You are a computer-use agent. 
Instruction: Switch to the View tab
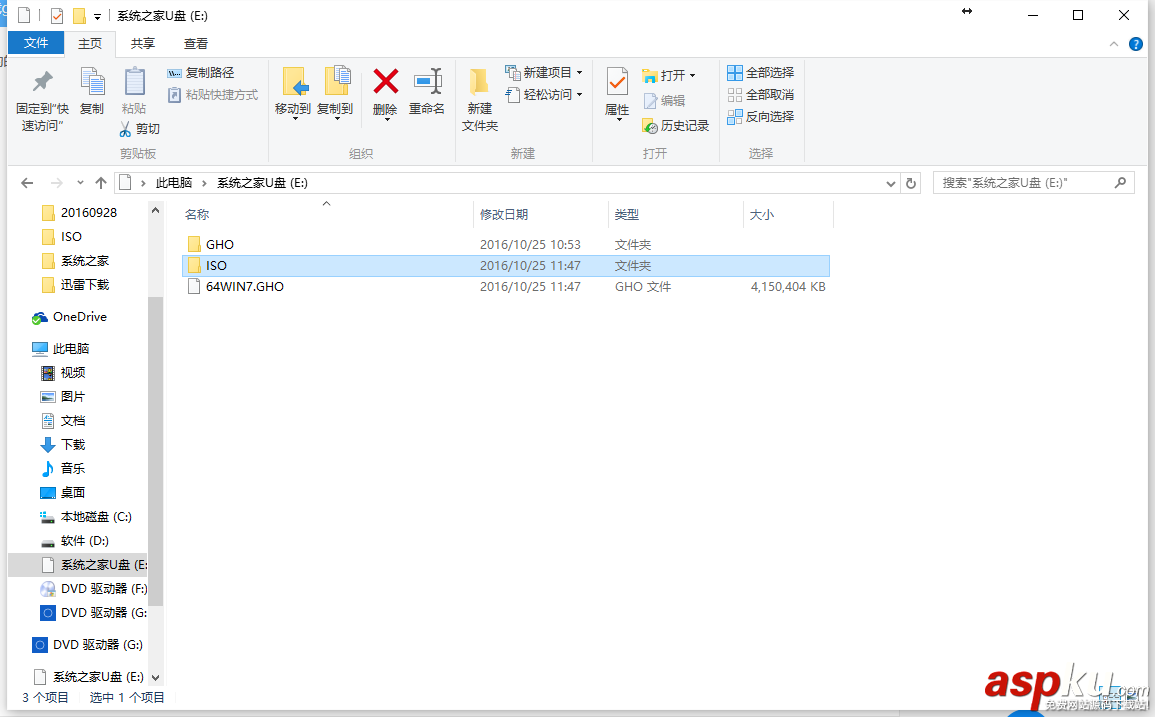[x=196, y=43]
